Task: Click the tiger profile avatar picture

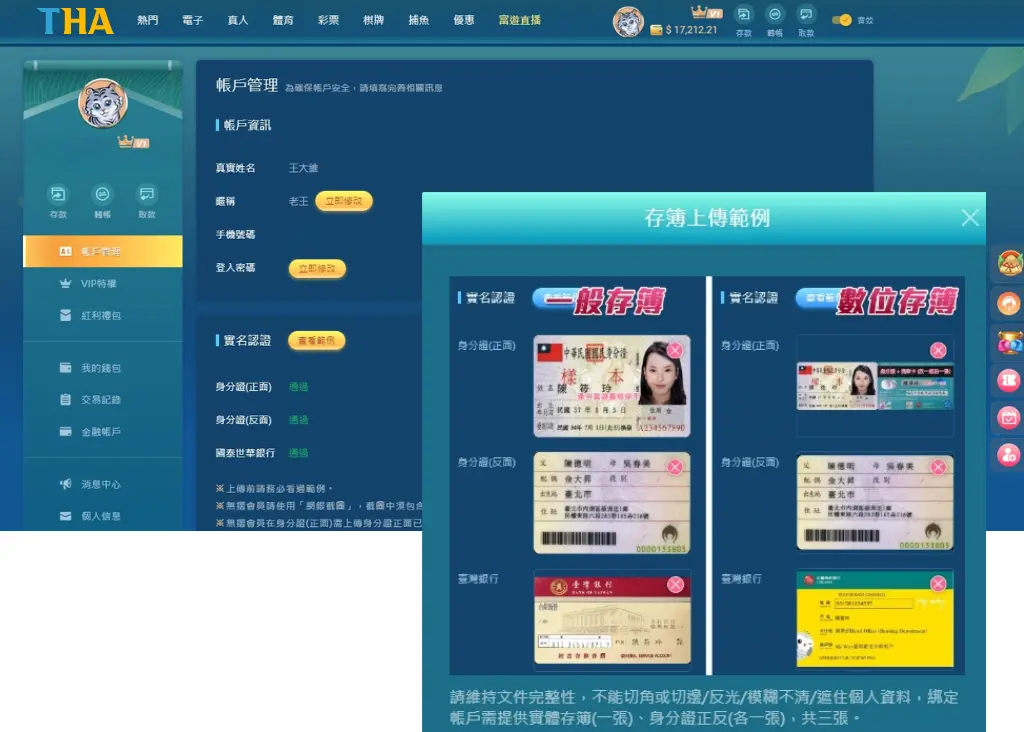Action: pyautogui.click(x=101, y=103)
